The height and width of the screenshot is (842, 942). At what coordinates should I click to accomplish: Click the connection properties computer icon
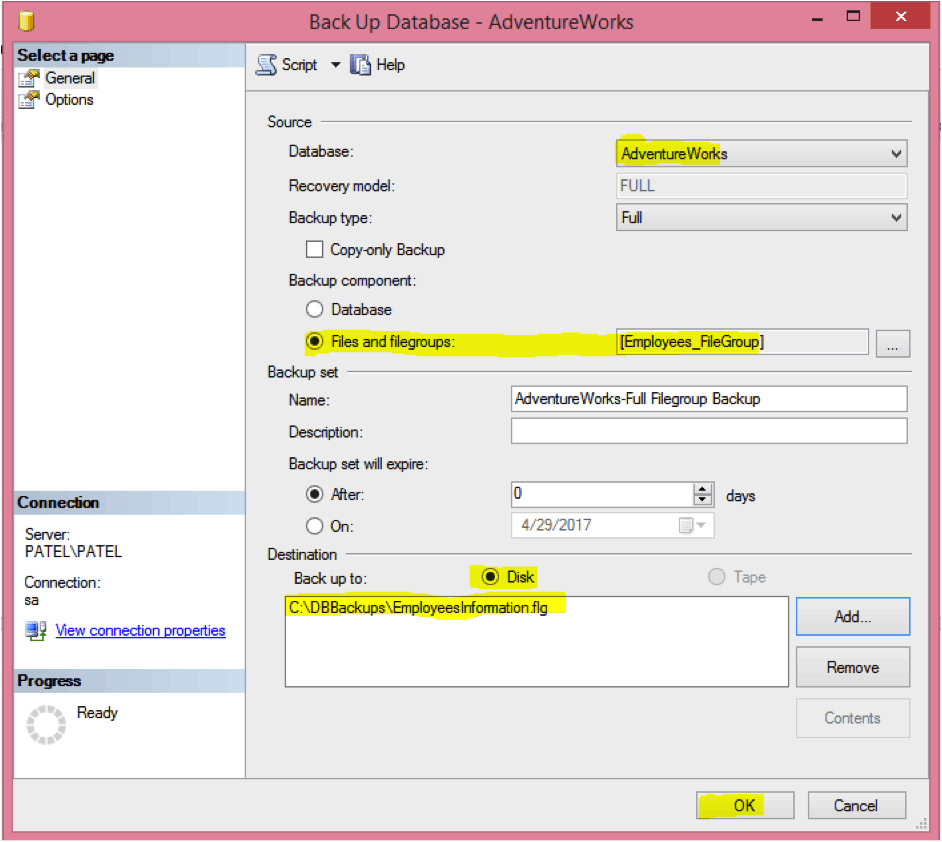[x=35, y=631]
